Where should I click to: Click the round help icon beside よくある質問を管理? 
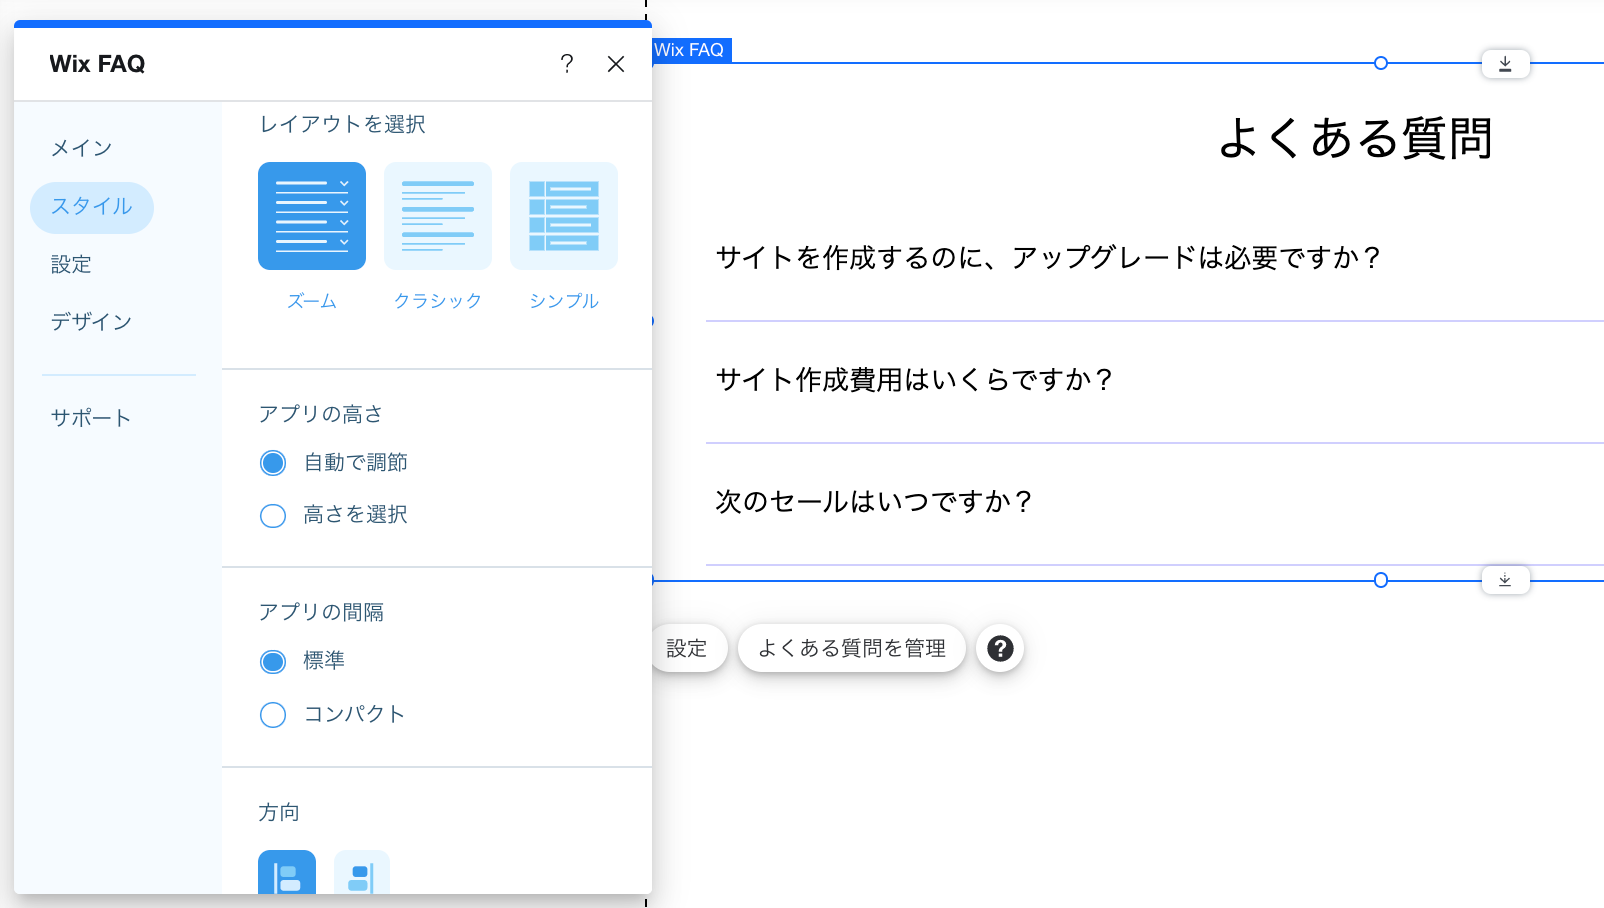pyautogui.click(x=999, y=648)
